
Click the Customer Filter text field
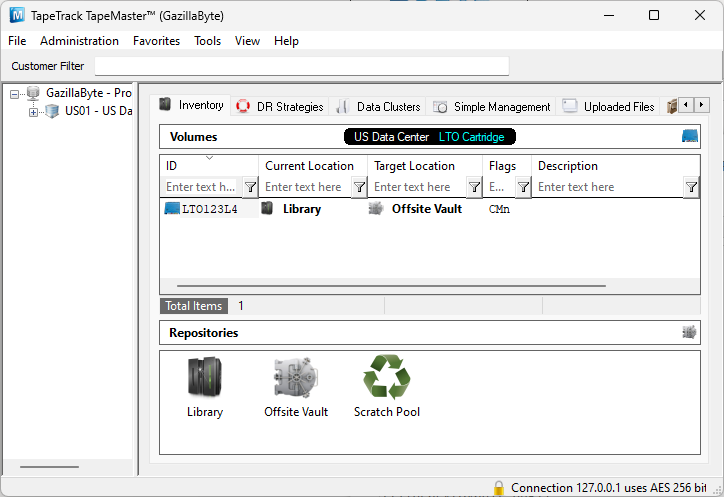click(302, 66)
